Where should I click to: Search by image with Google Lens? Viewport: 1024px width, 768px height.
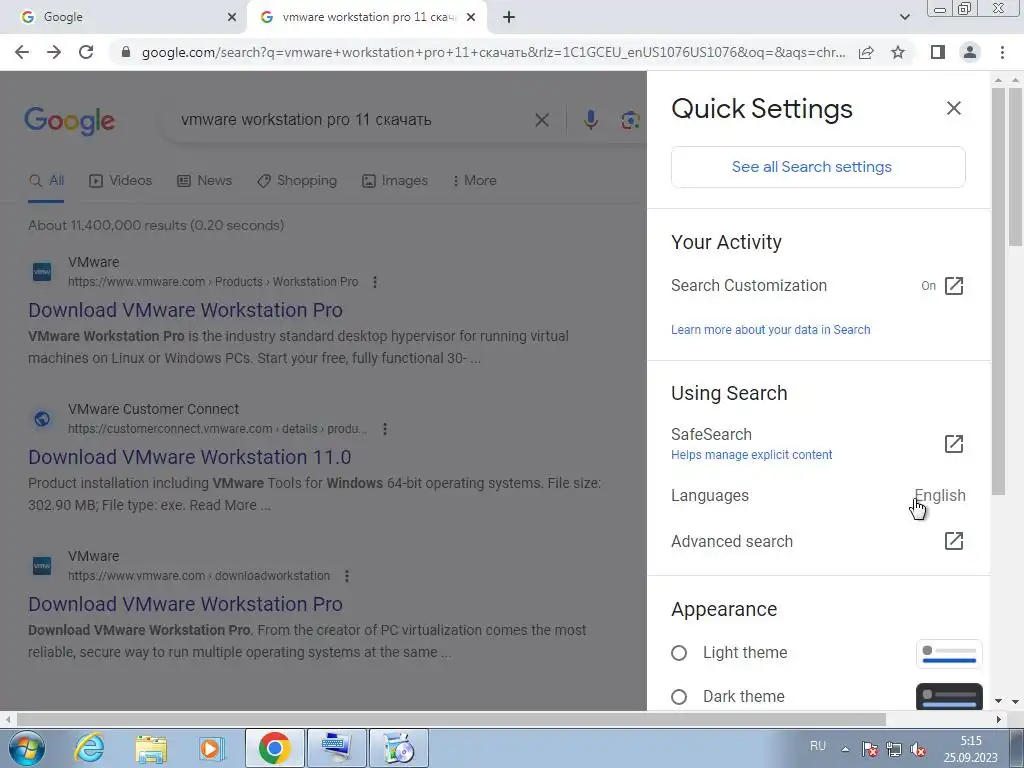coord(630,120)
